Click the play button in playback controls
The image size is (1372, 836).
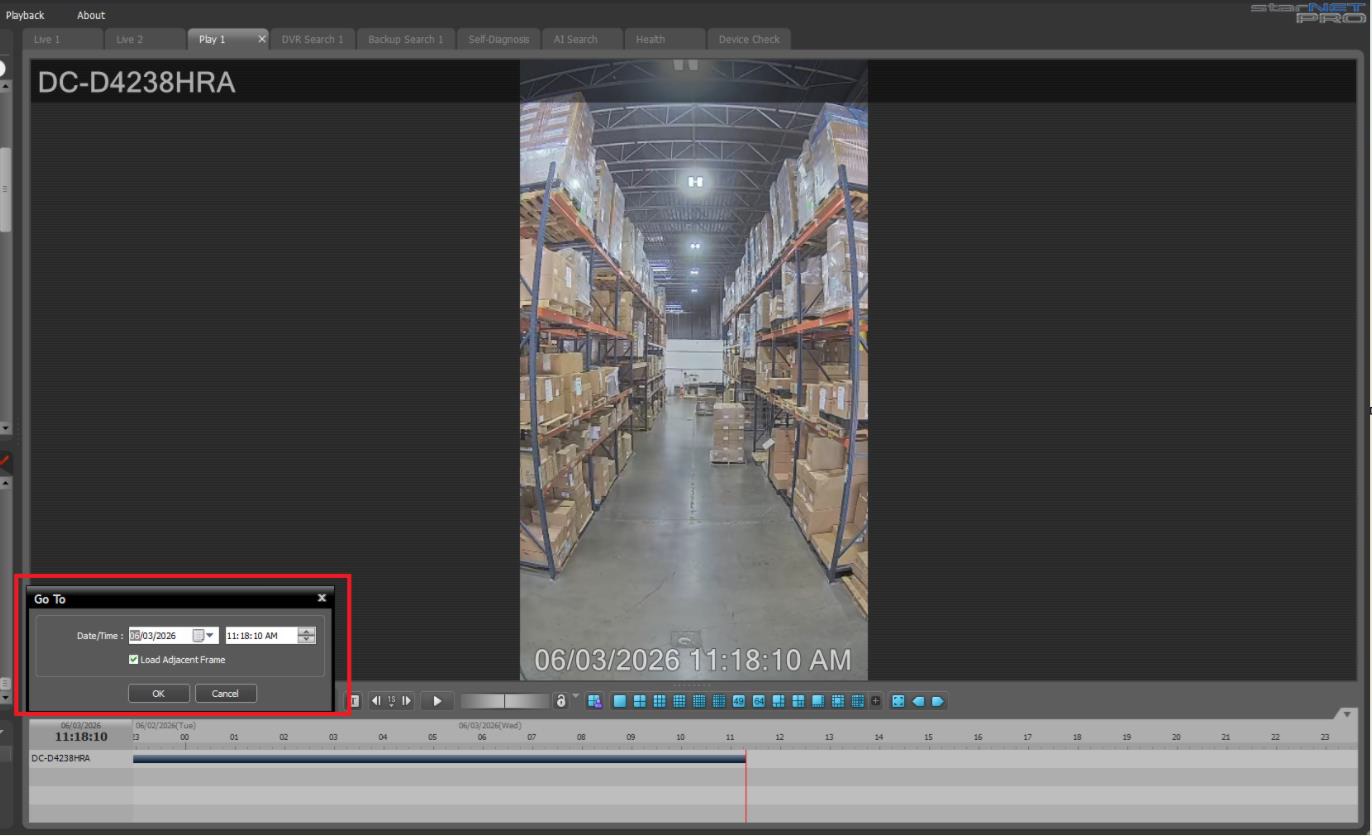[437, 701]
